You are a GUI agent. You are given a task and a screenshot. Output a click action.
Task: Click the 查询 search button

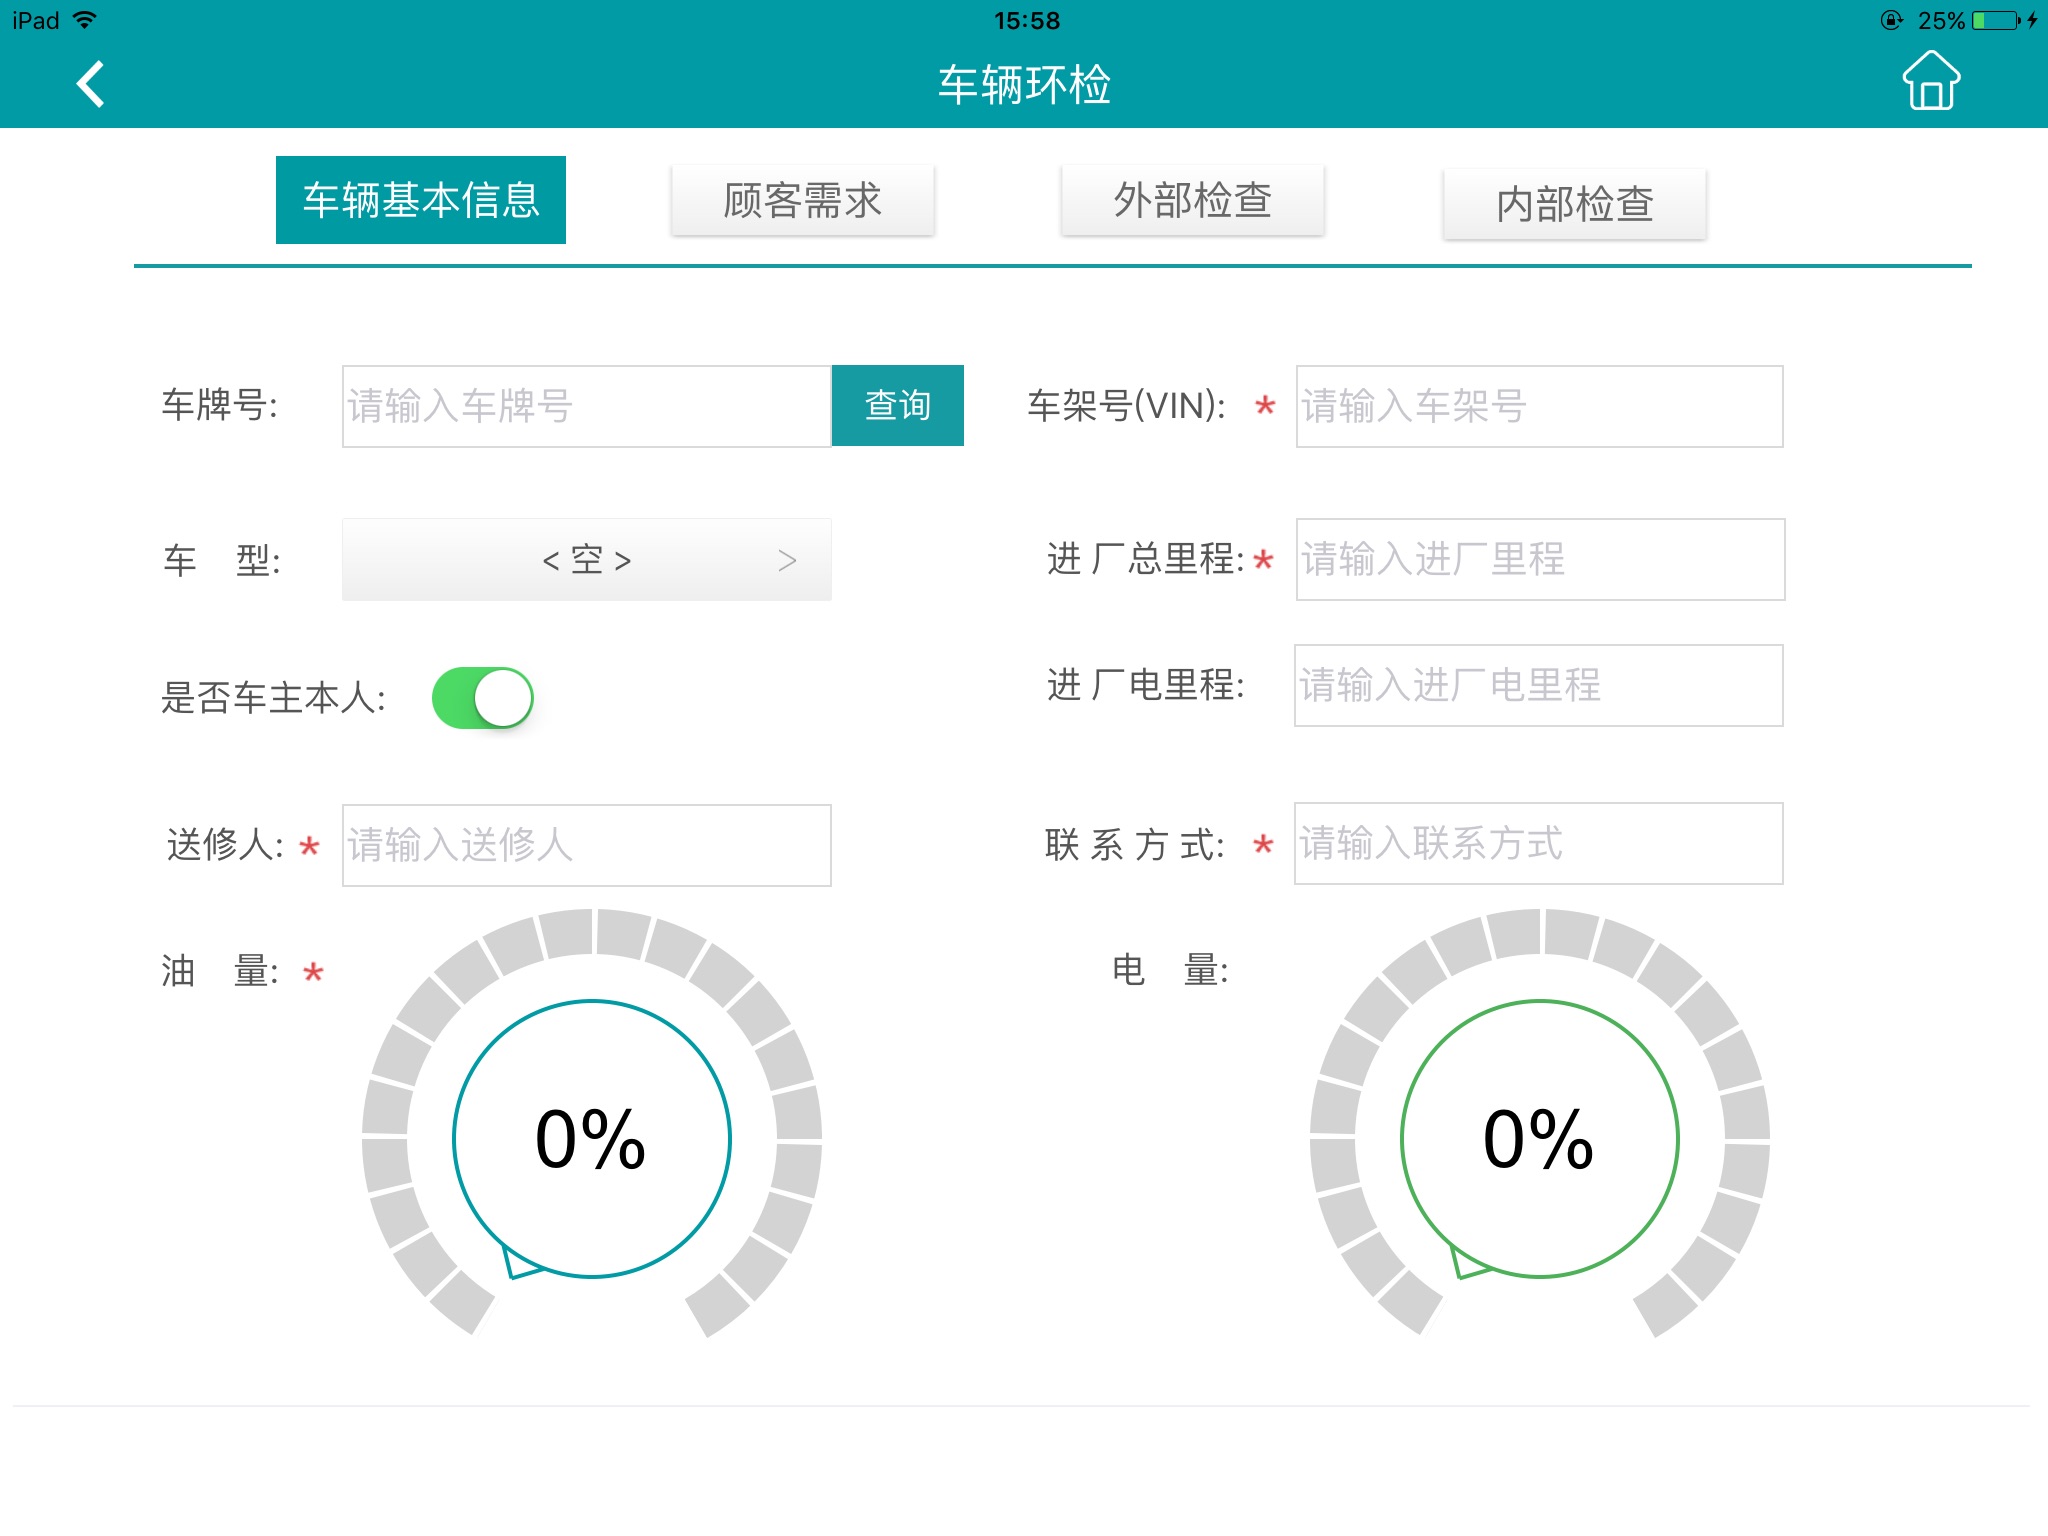898,405
